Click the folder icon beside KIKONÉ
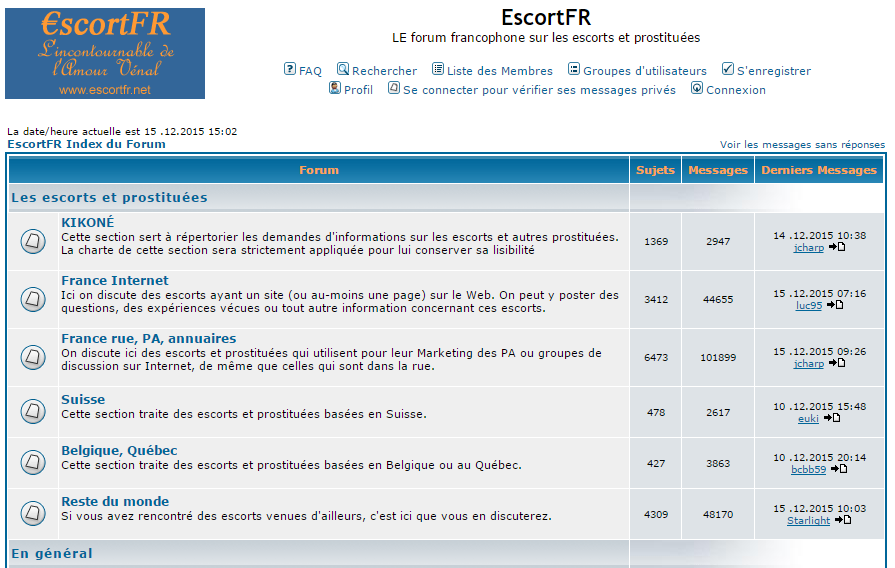Image resolution: width=895 pixels, height=568 pixels. (x=33, y=241)
